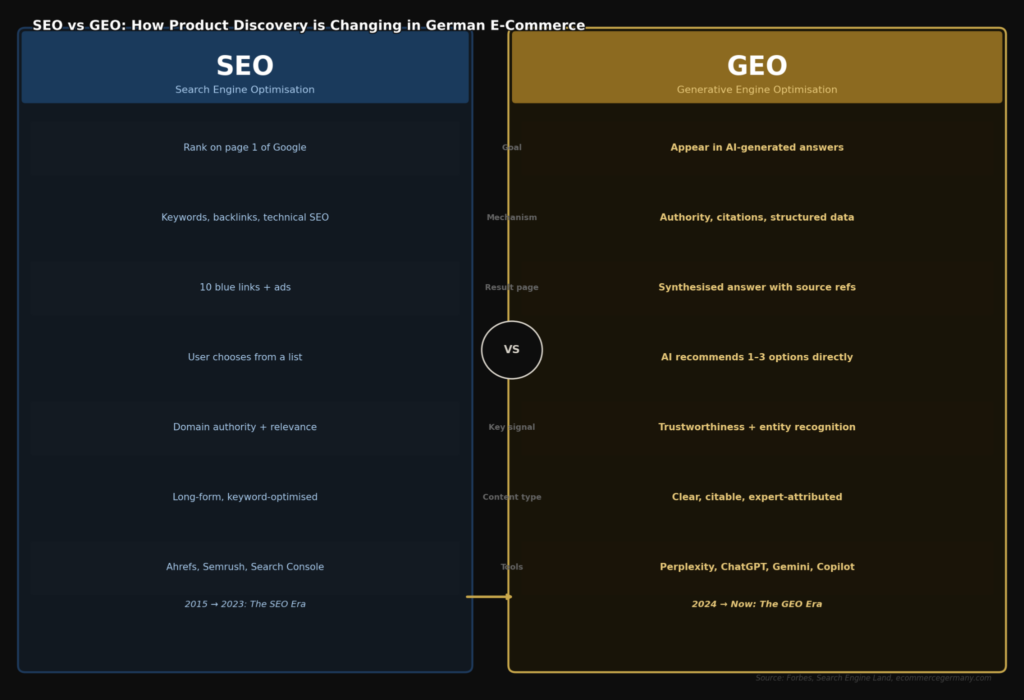This screenshot has width=1024, height=700.
Task: Click the VS circle badge
Action: [x=512, y=350]
